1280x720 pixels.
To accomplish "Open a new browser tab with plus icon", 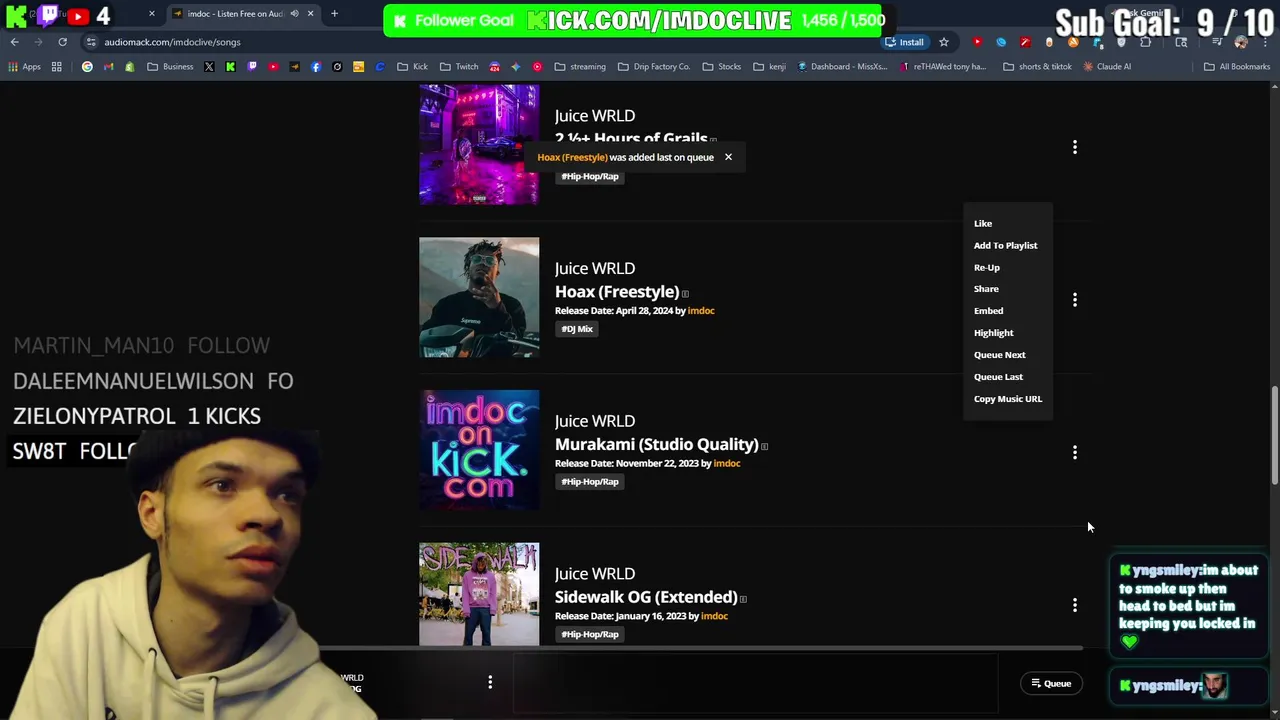I will 334,14.
